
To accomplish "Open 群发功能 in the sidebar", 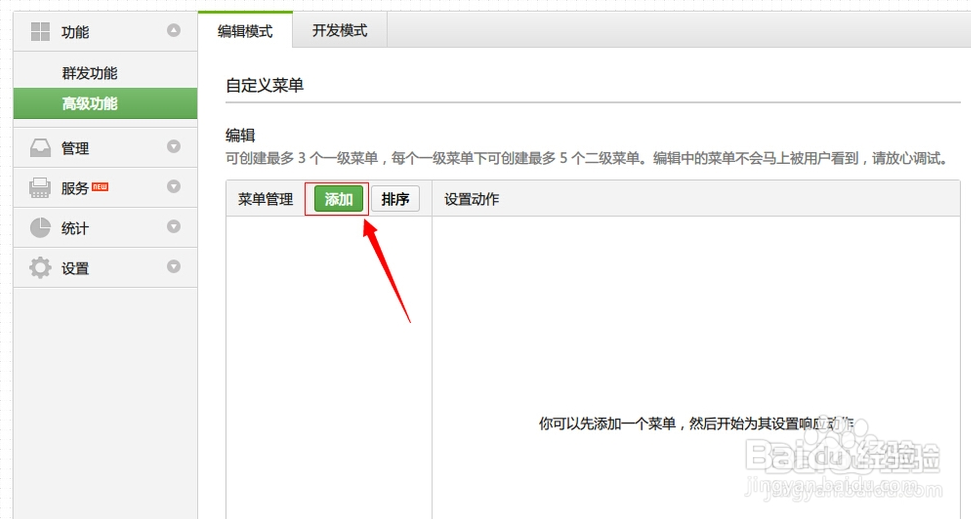I will coord(90,73).
